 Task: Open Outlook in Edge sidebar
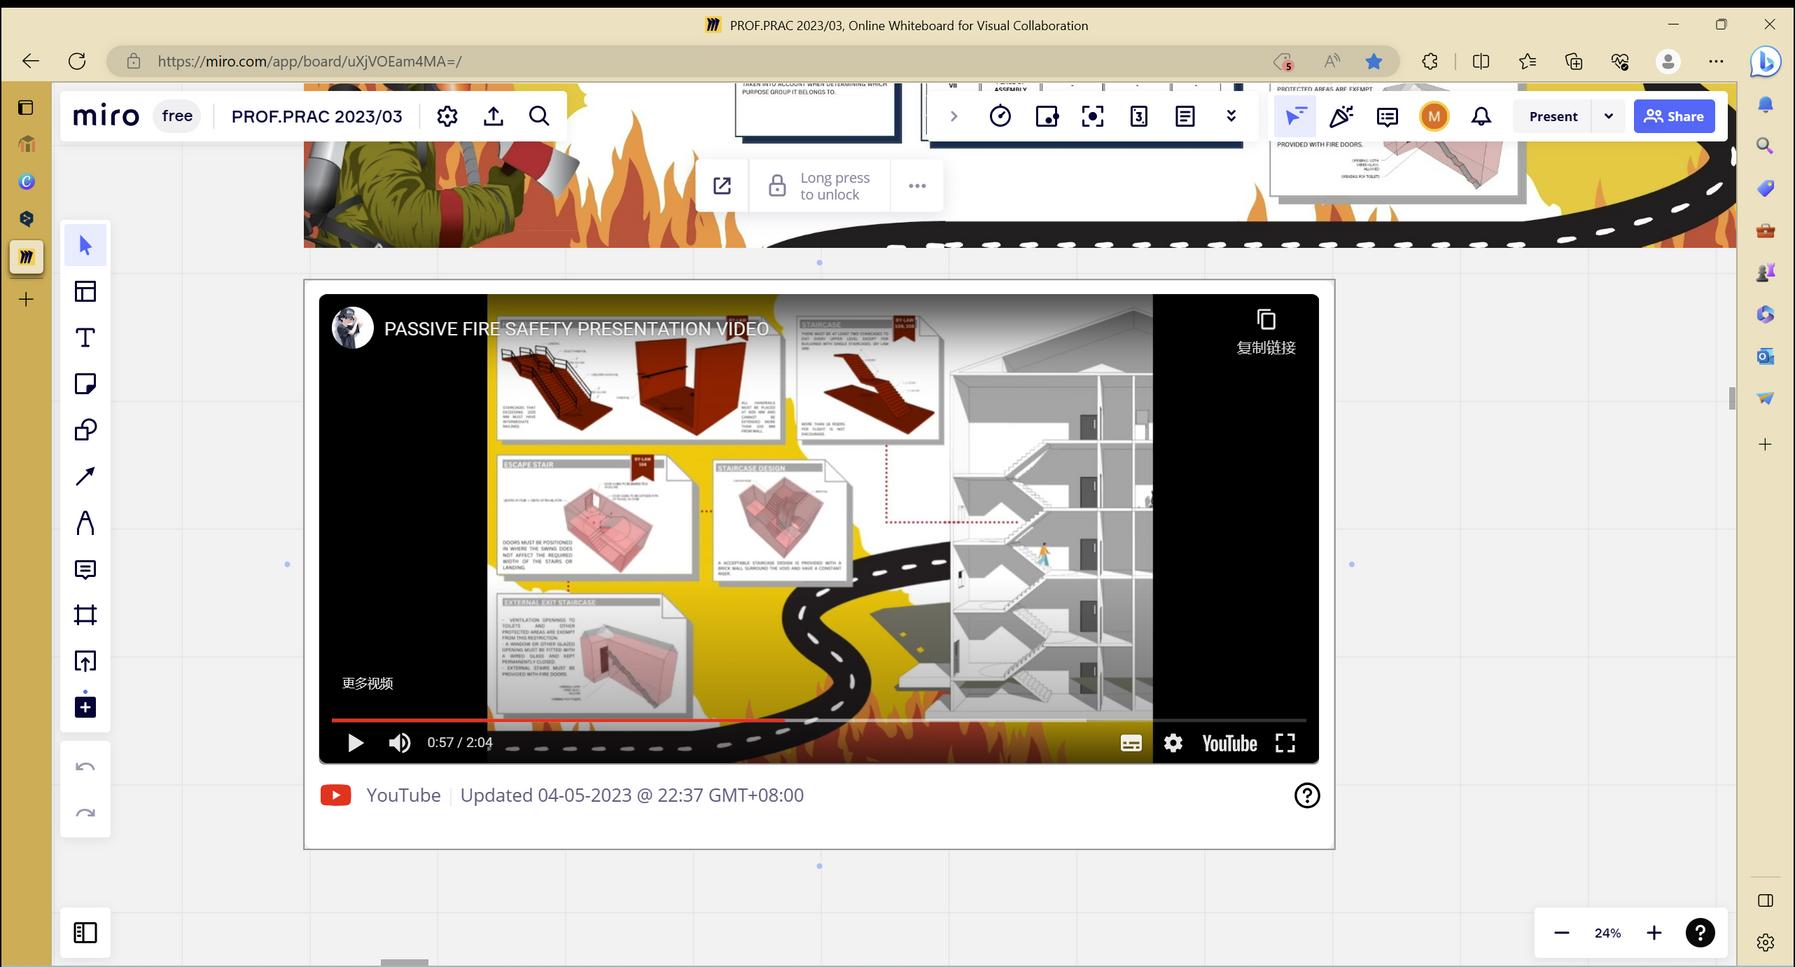(x=1766, y=356)
